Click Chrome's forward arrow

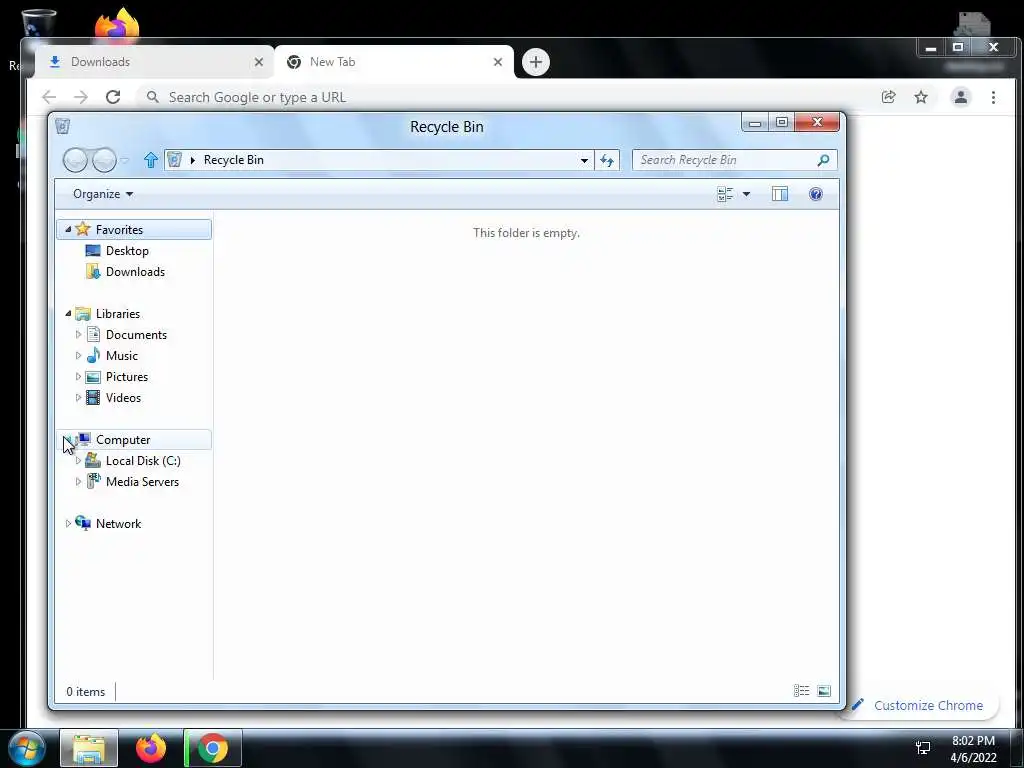[x=80, y=97]
